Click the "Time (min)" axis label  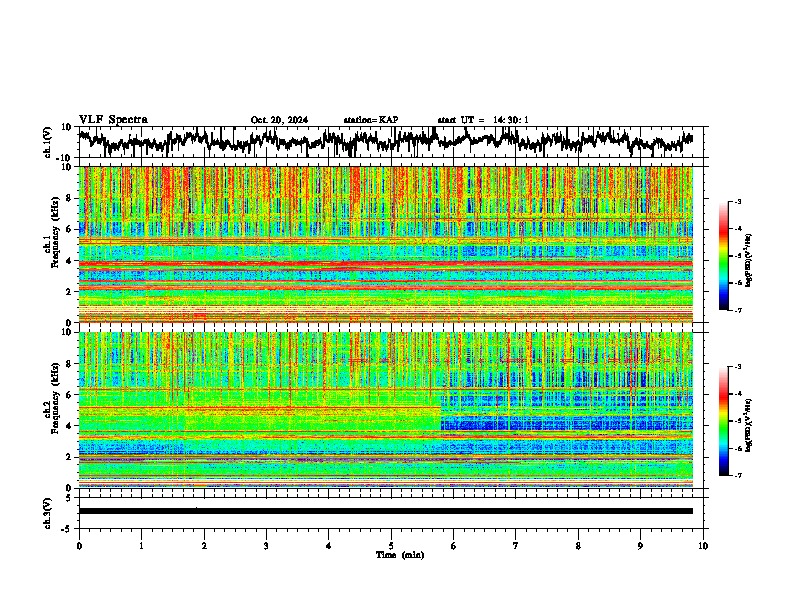tap(400, 555)
